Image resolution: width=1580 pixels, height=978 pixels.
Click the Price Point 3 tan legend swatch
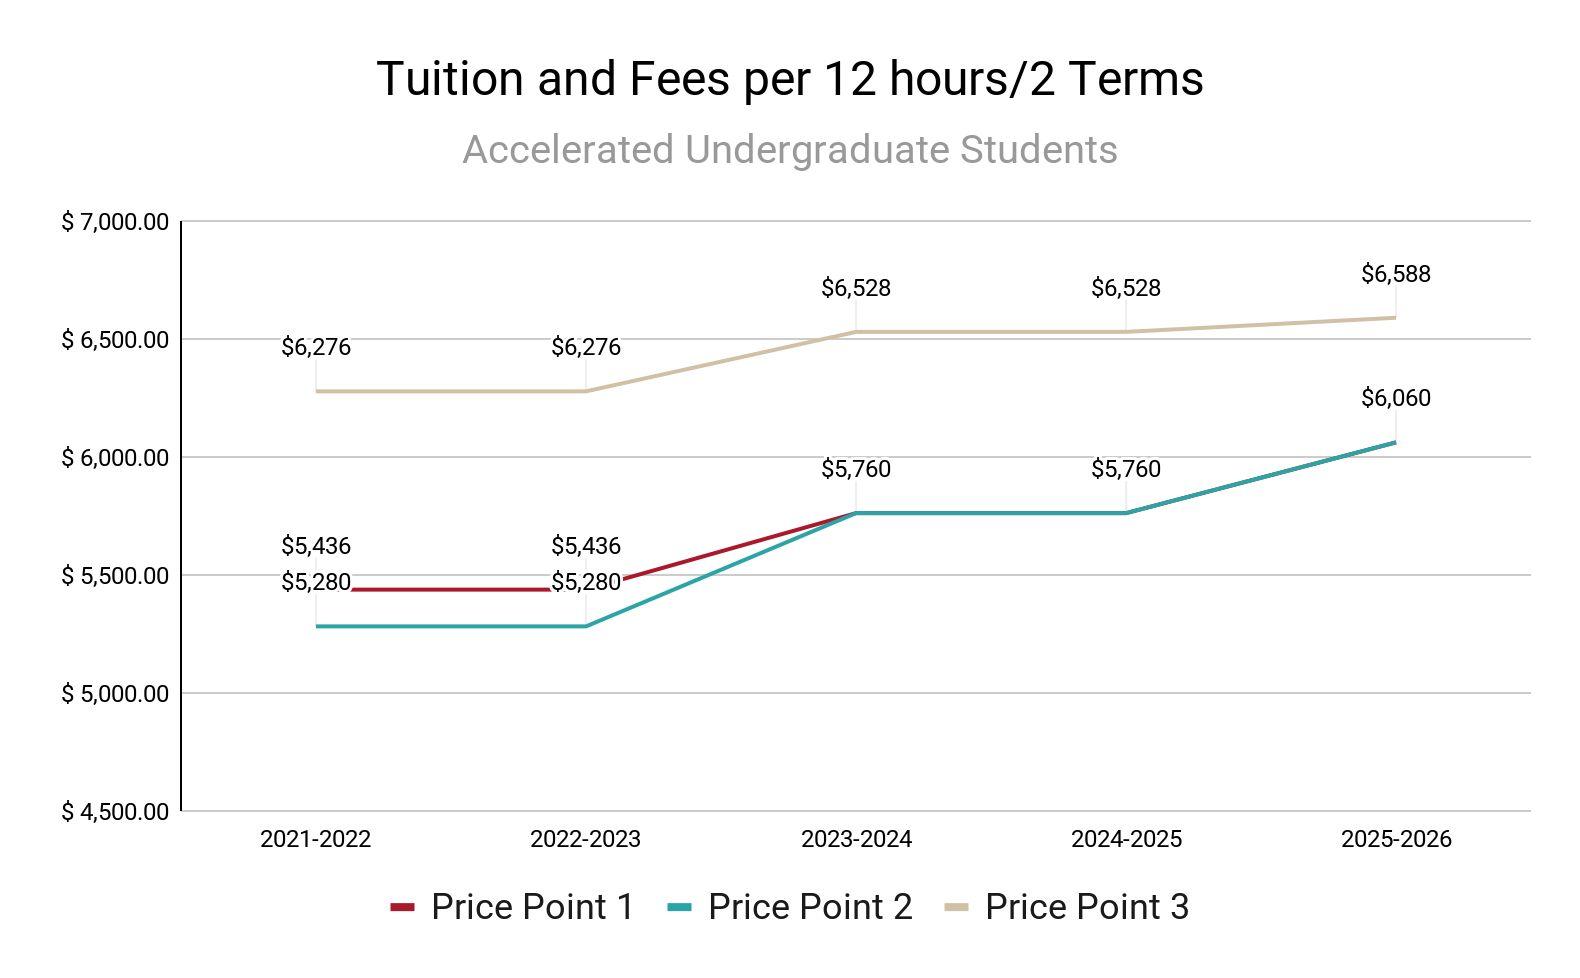click(956, 908)
